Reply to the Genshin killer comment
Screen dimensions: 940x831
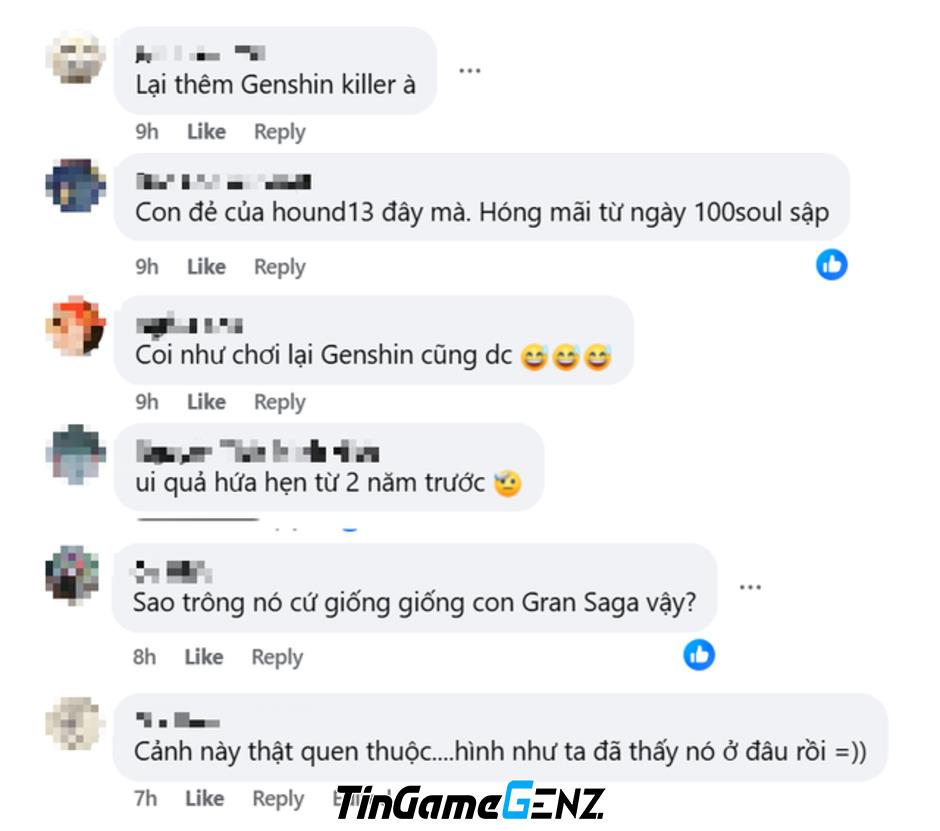tap(279, 132)
